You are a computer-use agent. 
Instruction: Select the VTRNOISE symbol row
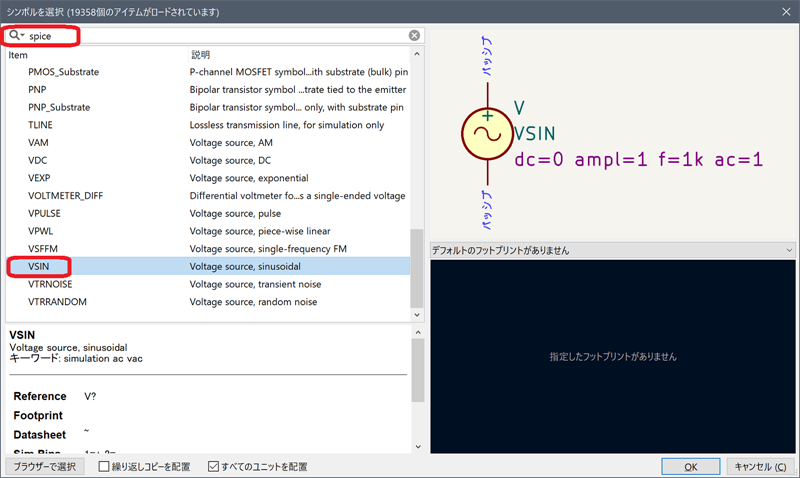208,284
